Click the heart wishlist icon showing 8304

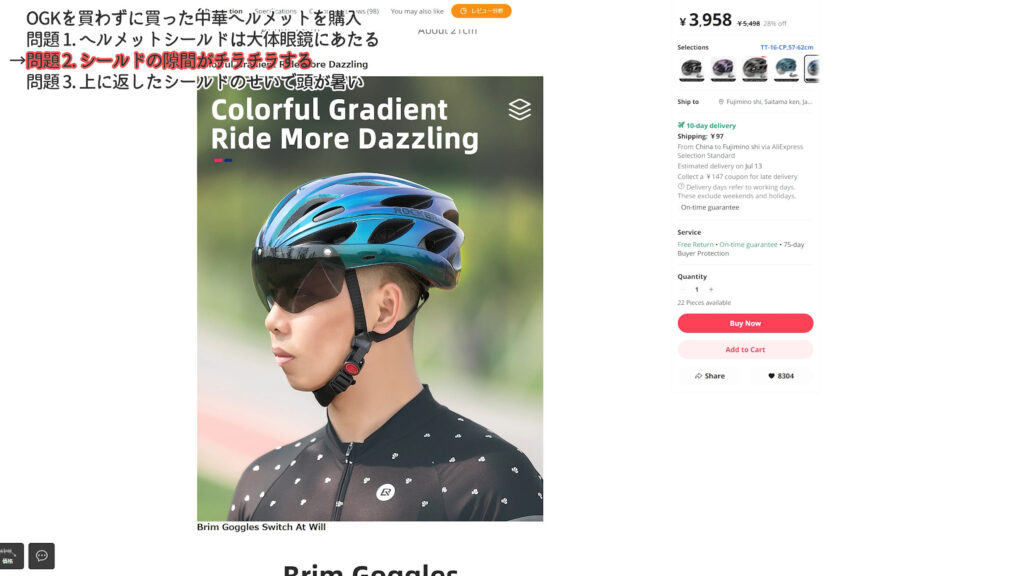(x=780, y=376)
